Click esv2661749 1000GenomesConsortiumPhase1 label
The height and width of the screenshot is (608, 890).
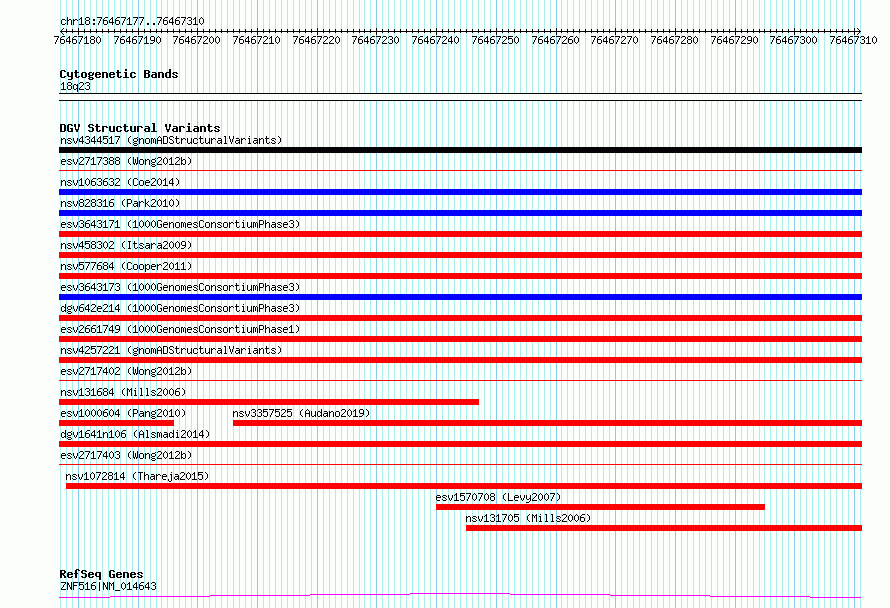click(180, 329)
